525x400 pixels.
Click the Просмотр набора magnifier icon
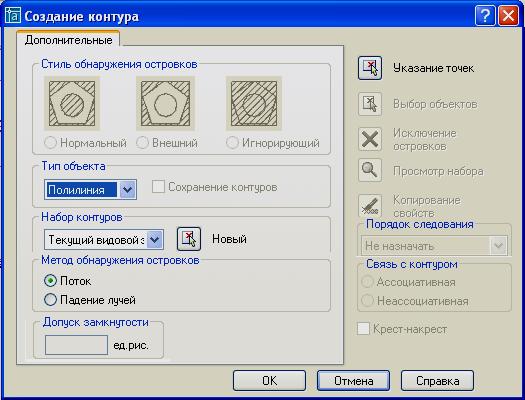point(370,170)
